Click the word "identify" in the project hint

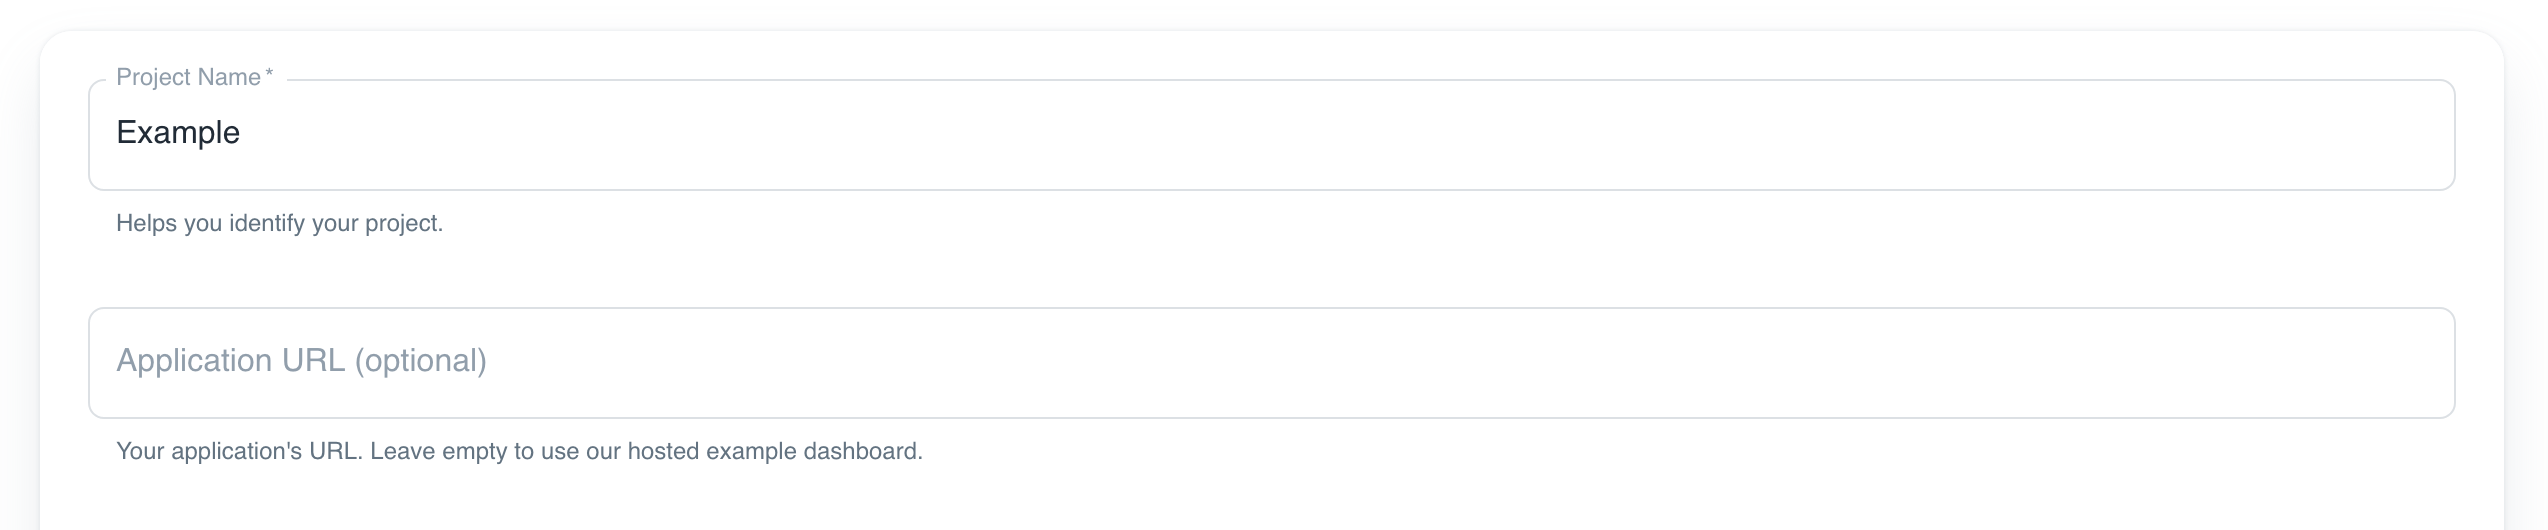click(266, 223)
